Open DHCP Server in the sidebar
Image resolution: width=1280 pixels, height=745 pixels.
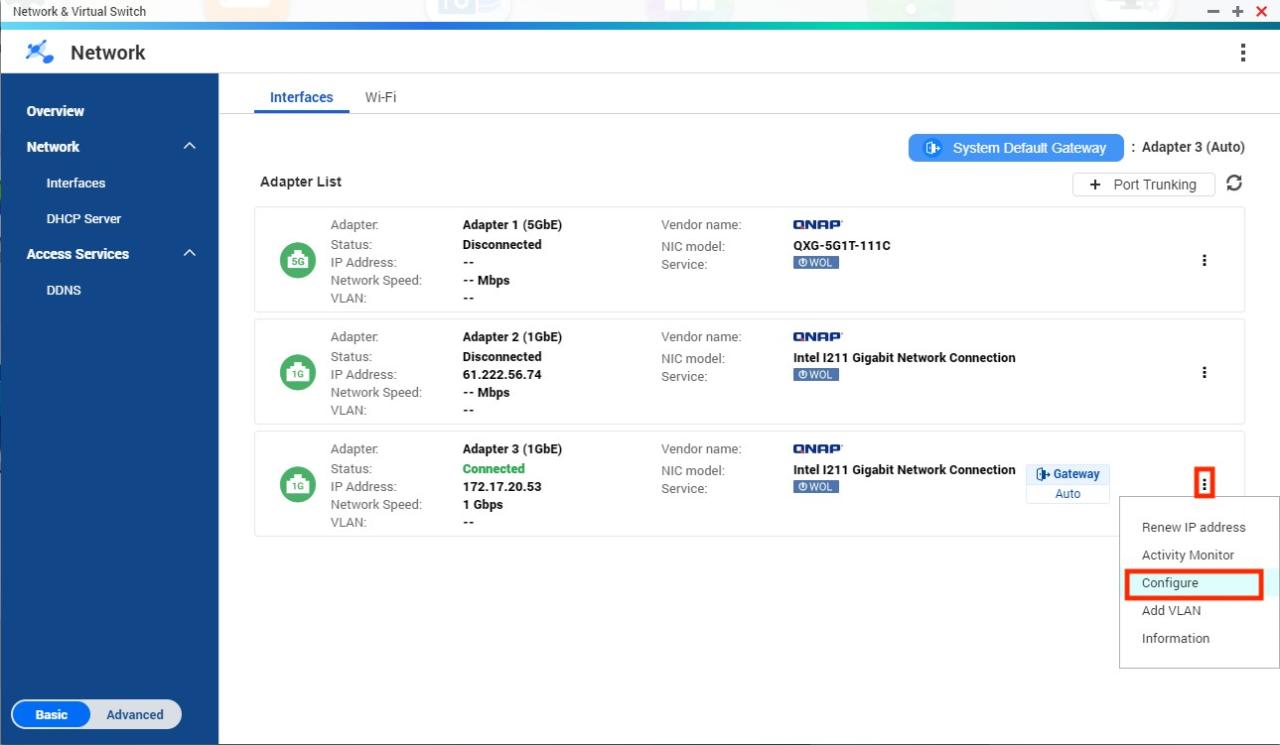point(83,218)
